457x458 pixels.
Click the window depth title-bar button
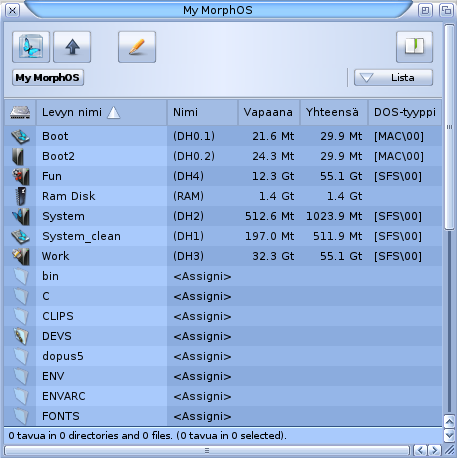[x=446, y=10]
